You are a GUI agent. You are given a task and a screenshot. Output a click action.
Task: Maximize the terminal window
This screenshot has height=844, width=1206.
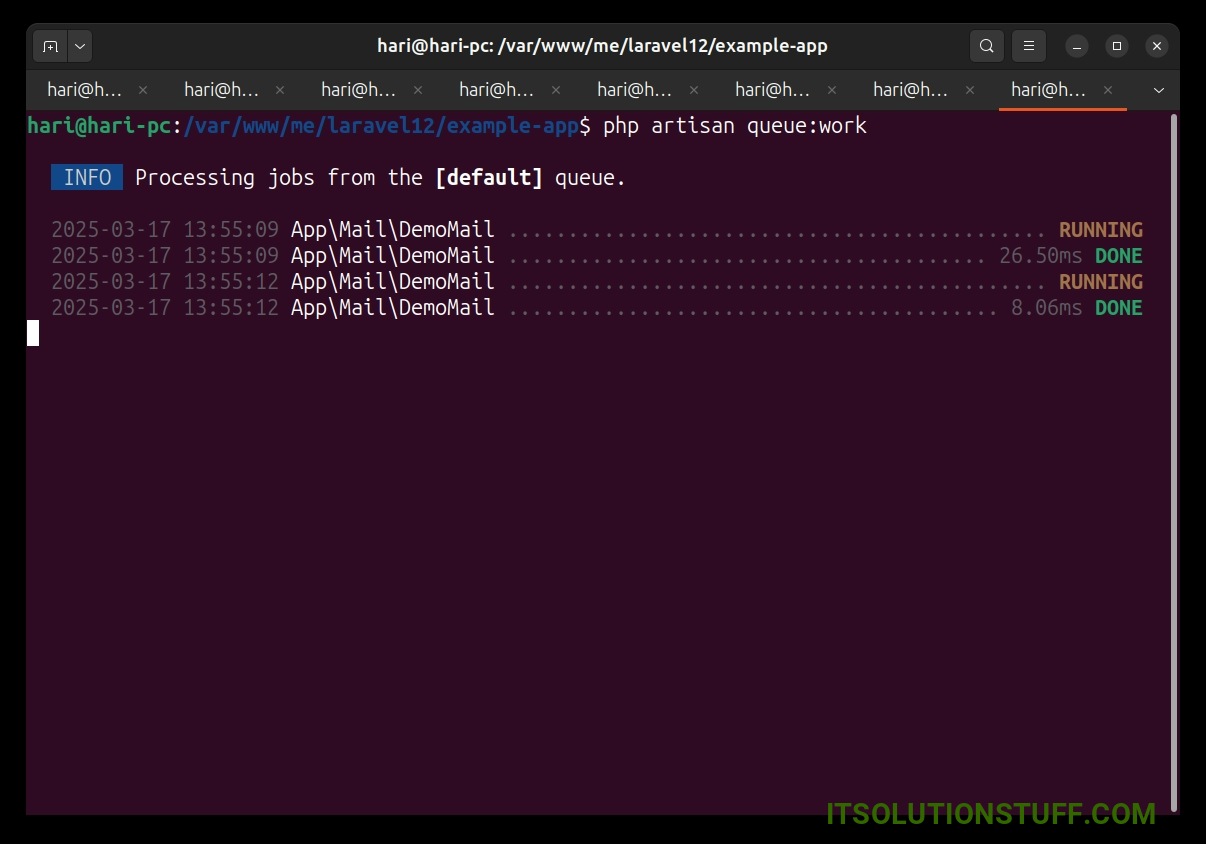coord(1117,46)
